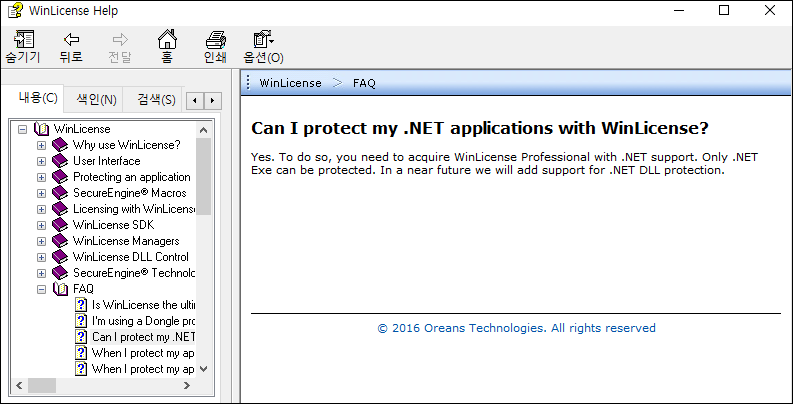Click the tree horizontal scrollbar right arrow
The image size is (793, 404).
coord(187,385)
